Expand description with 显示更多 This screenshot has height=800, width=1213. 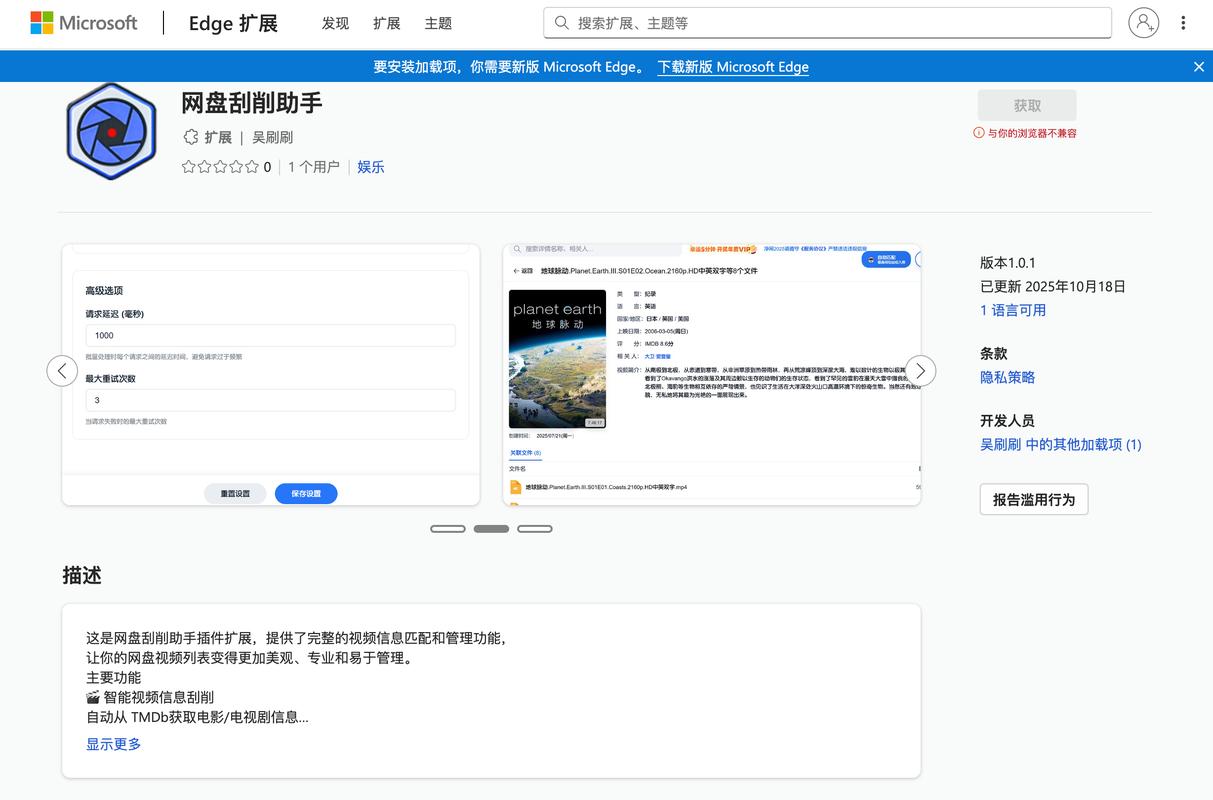[114, 744]
